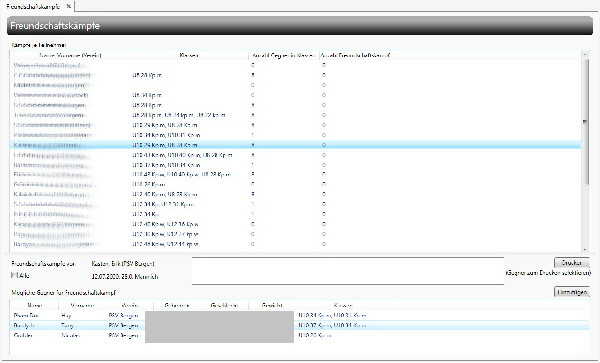Sort opponents table by Gewicht header

point(272,306)
